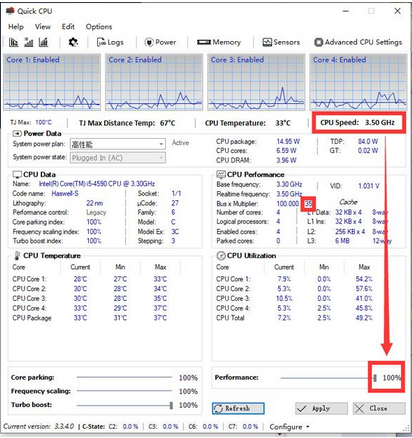Open settings via the gear icon
This screenshot has width=412, height=438.
73,42
